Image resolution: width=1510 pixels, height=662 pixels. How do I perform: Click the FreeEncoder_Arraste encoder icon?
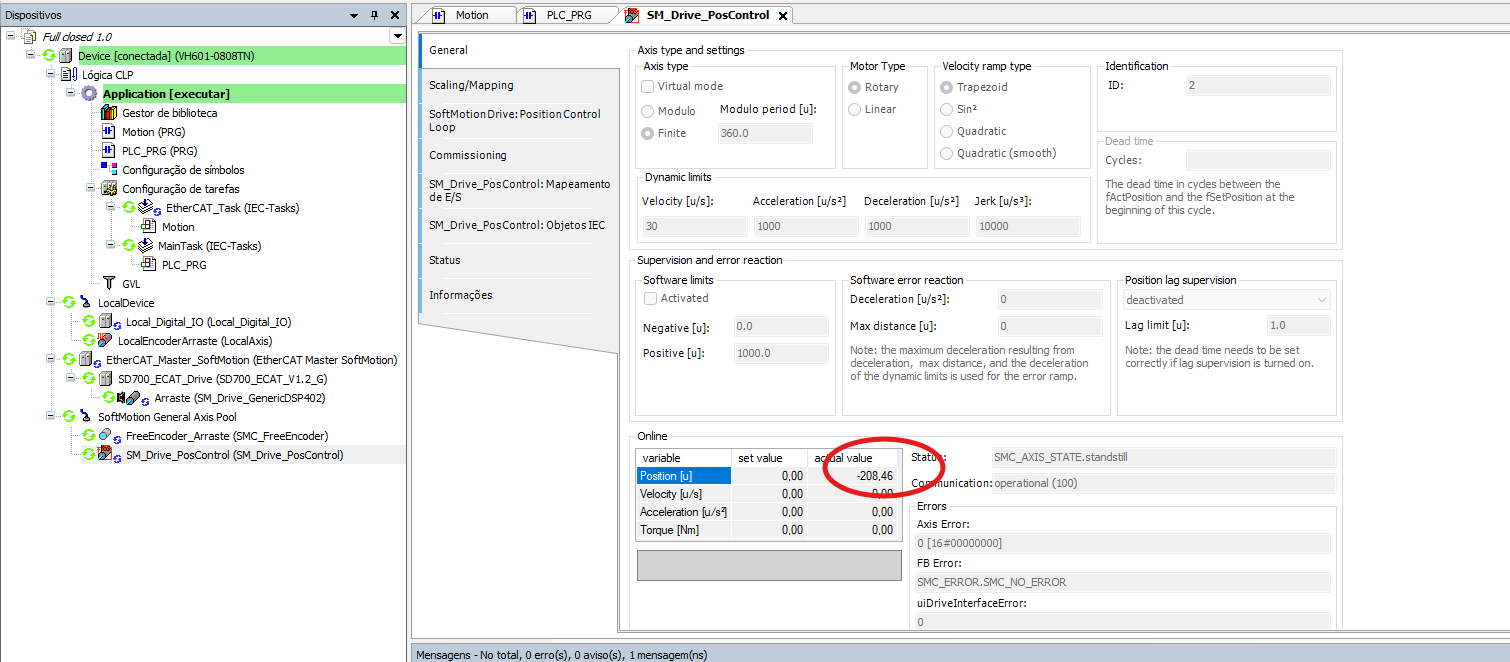tap(105, 436)
